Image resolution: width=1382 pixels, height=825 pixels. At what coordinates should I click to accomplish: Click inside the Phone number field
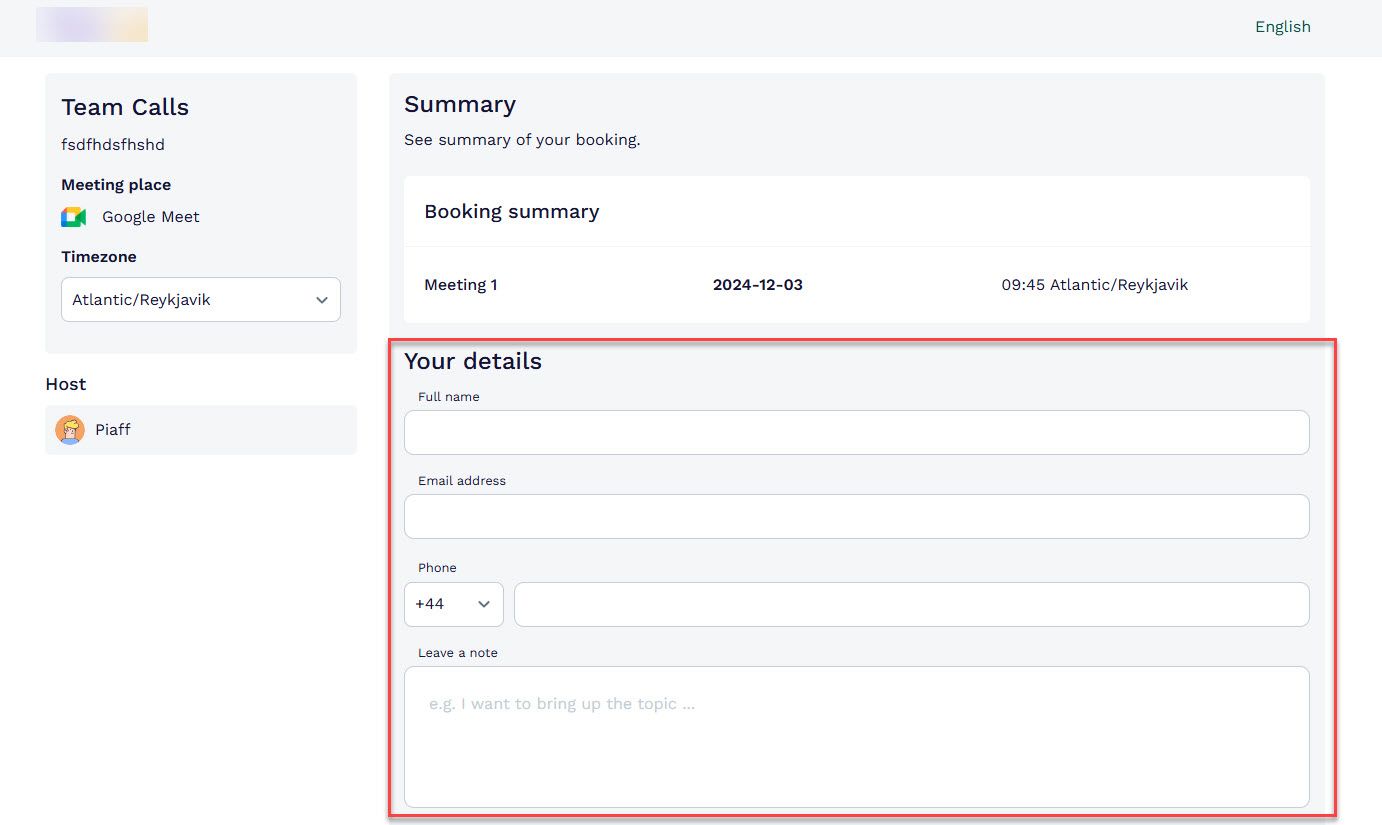pos(911,604)
